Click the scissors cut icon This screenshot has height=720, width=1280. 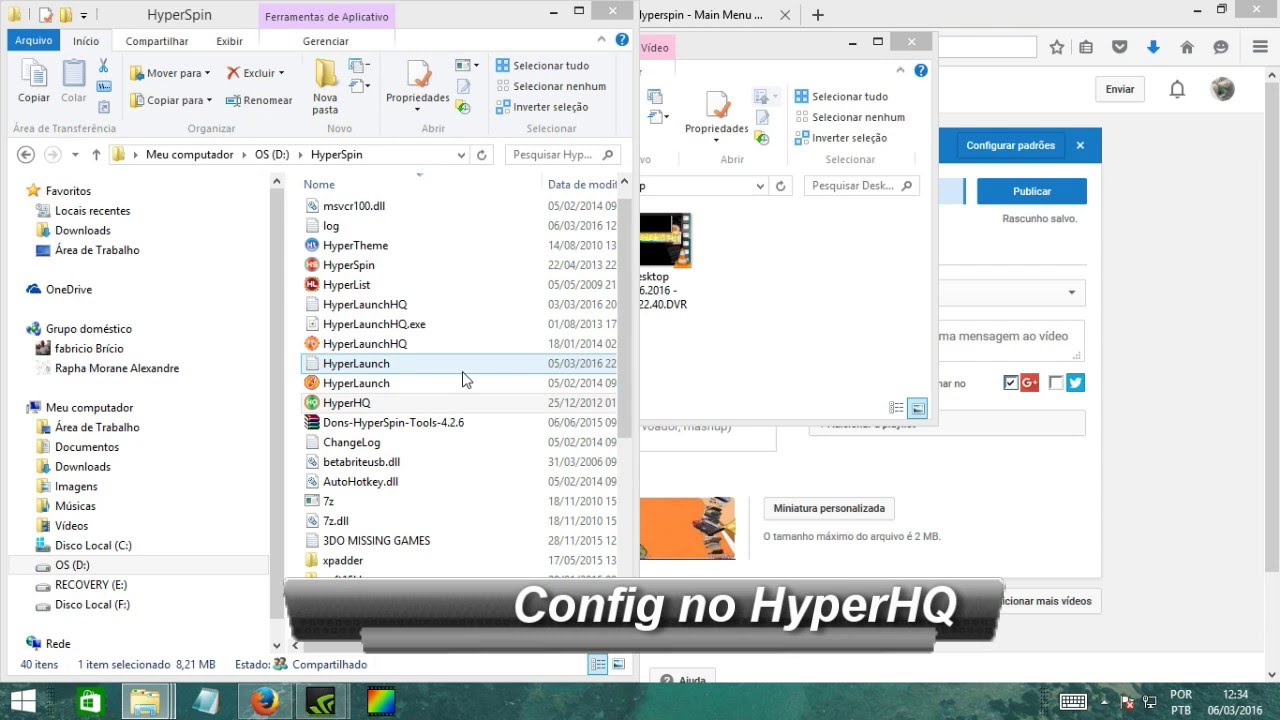coord(103,66)
